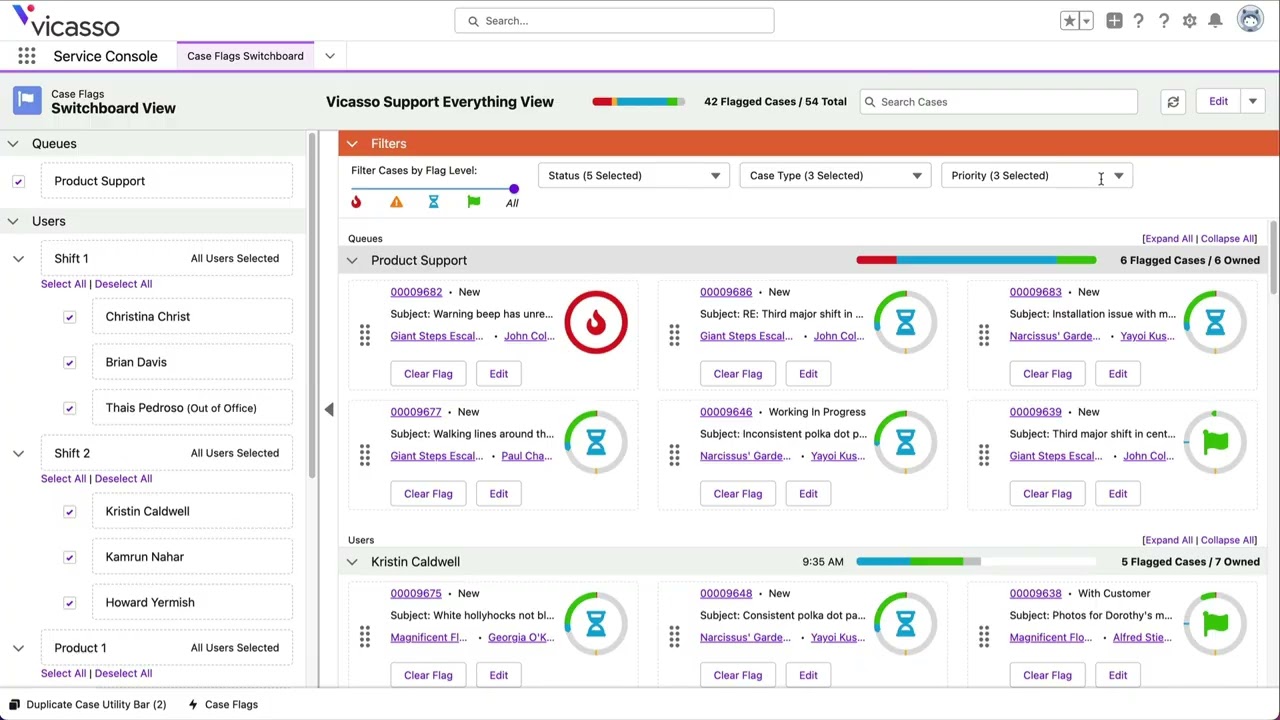1280x720 pixels.
Task: Click drag handle of case 00009682
Action: pos(365,336)
